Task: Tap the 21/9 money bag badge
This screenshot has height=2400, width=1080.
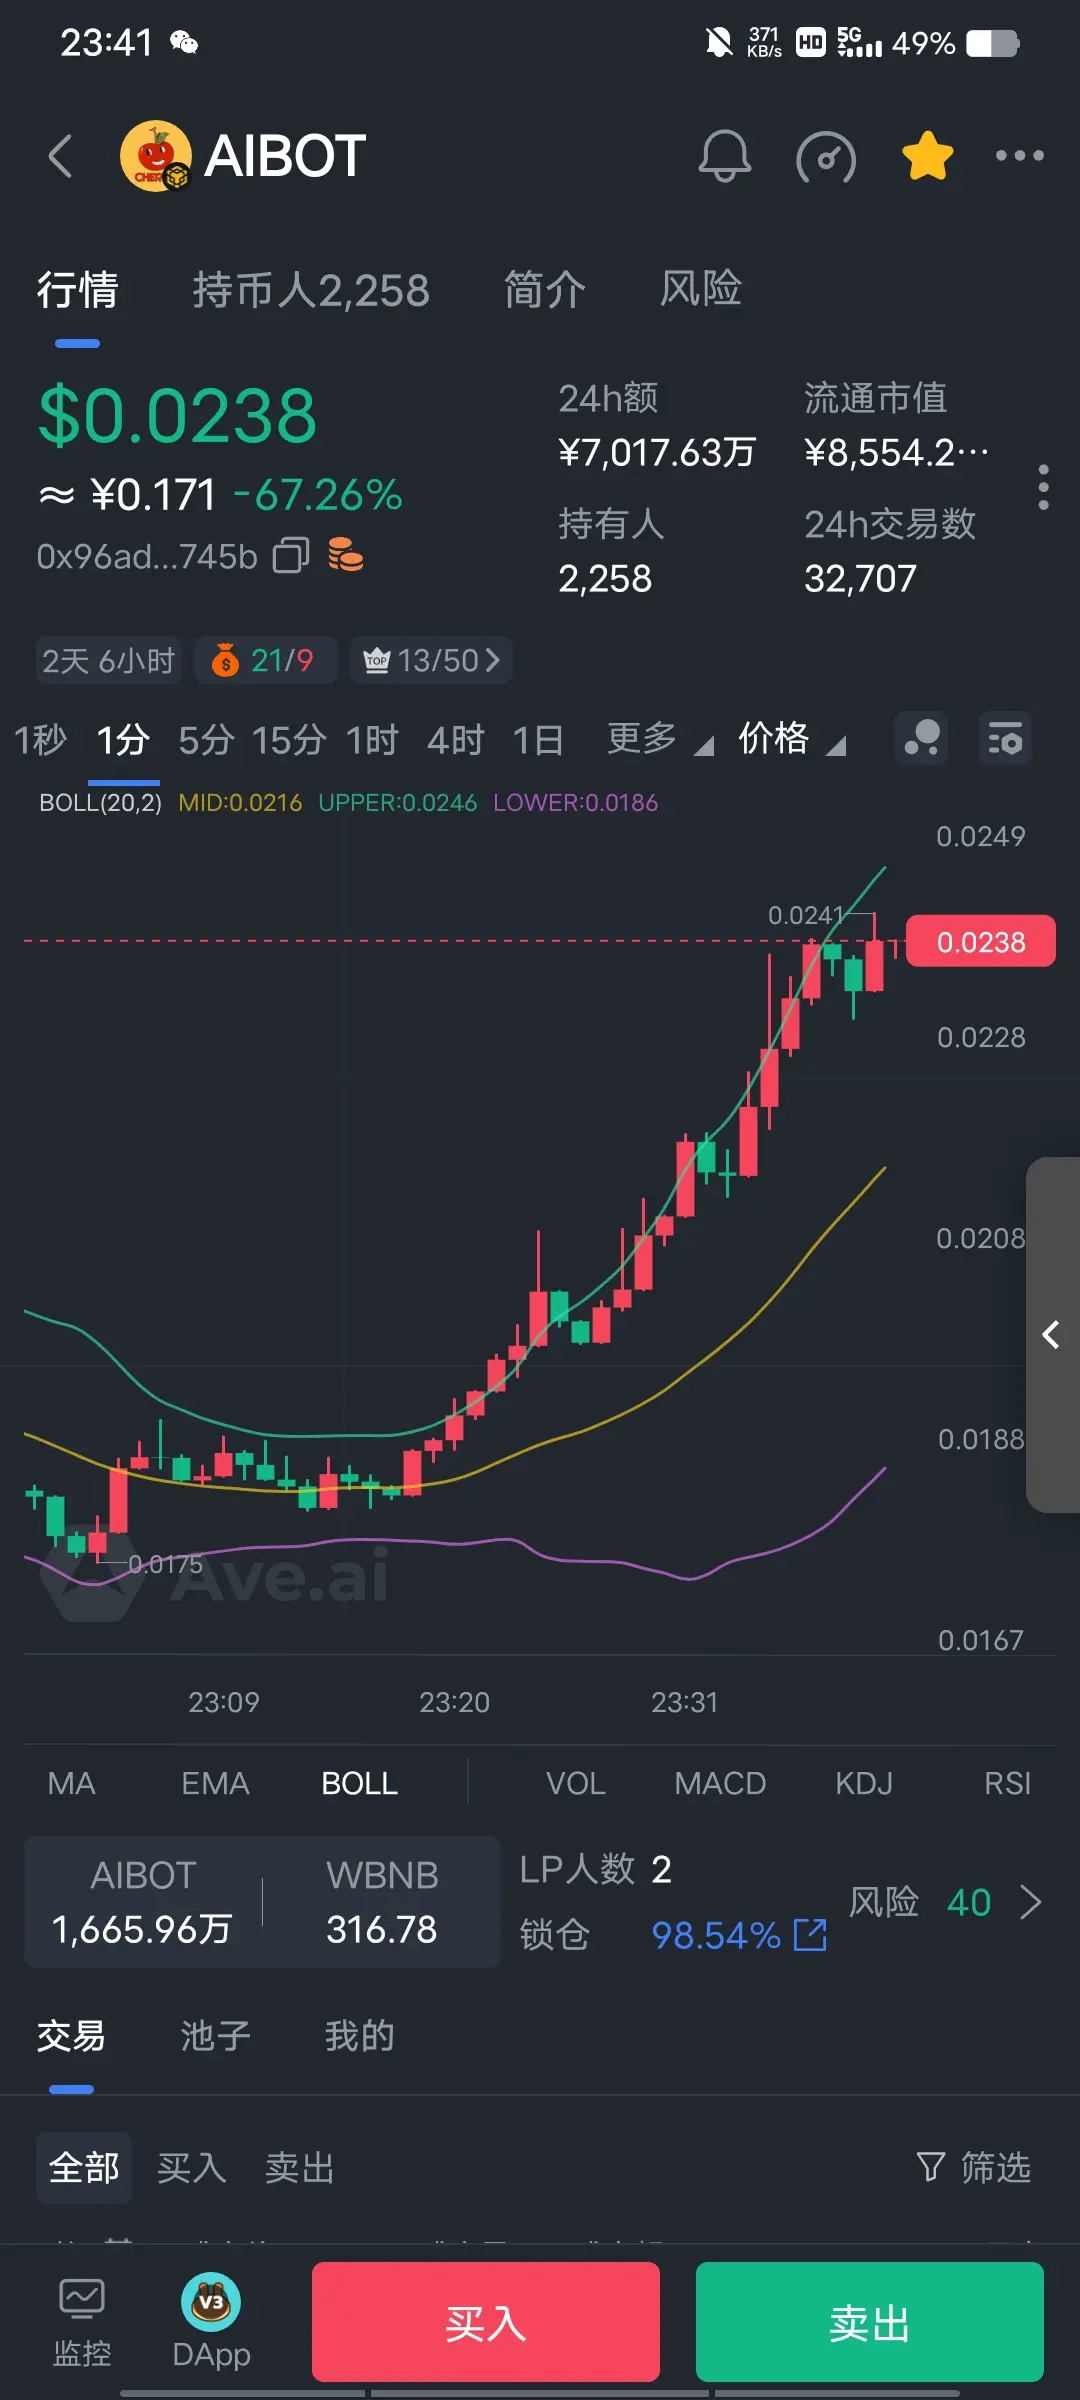Action: pyautogui.click(x=265, y=660)
